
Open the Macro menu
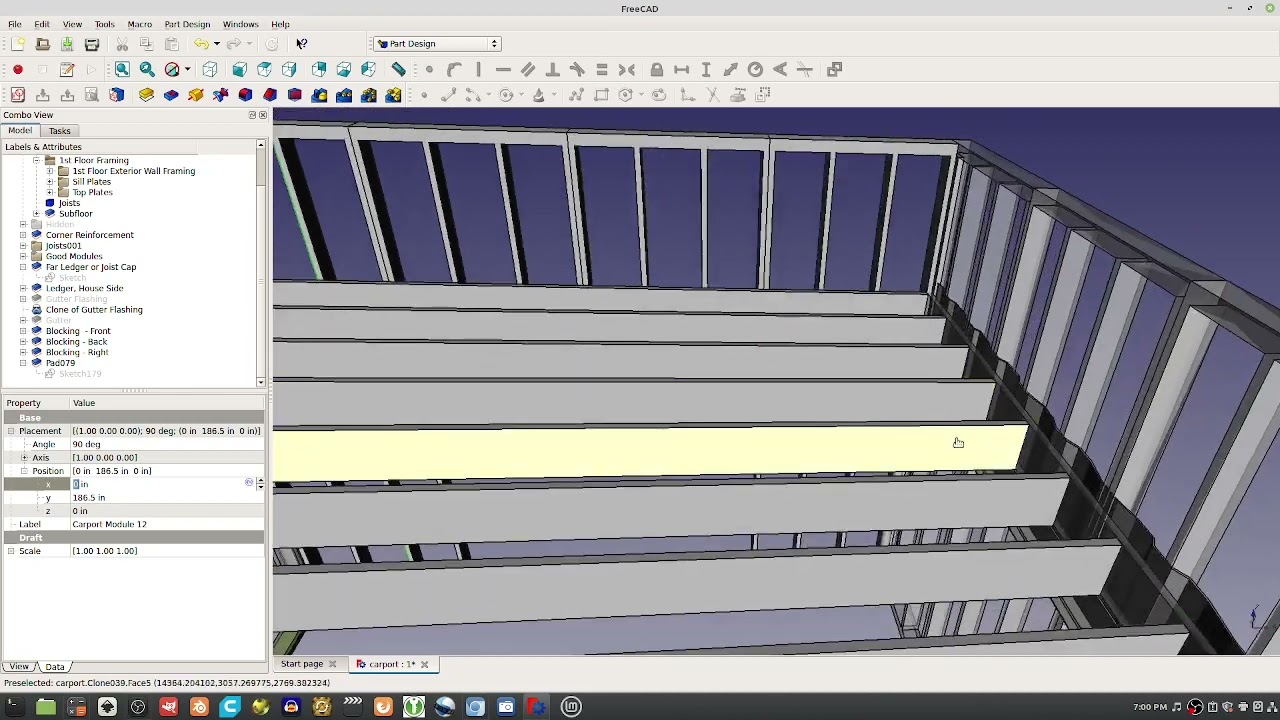[x=139, y=24]
